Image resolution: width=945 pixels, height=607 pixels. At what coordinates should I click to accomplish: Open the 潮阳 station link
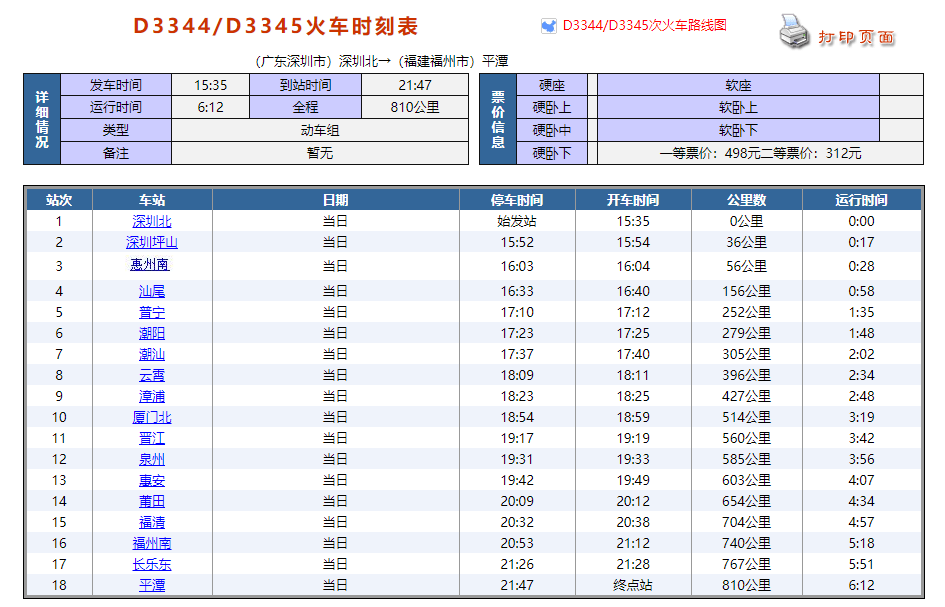[152, 333]
